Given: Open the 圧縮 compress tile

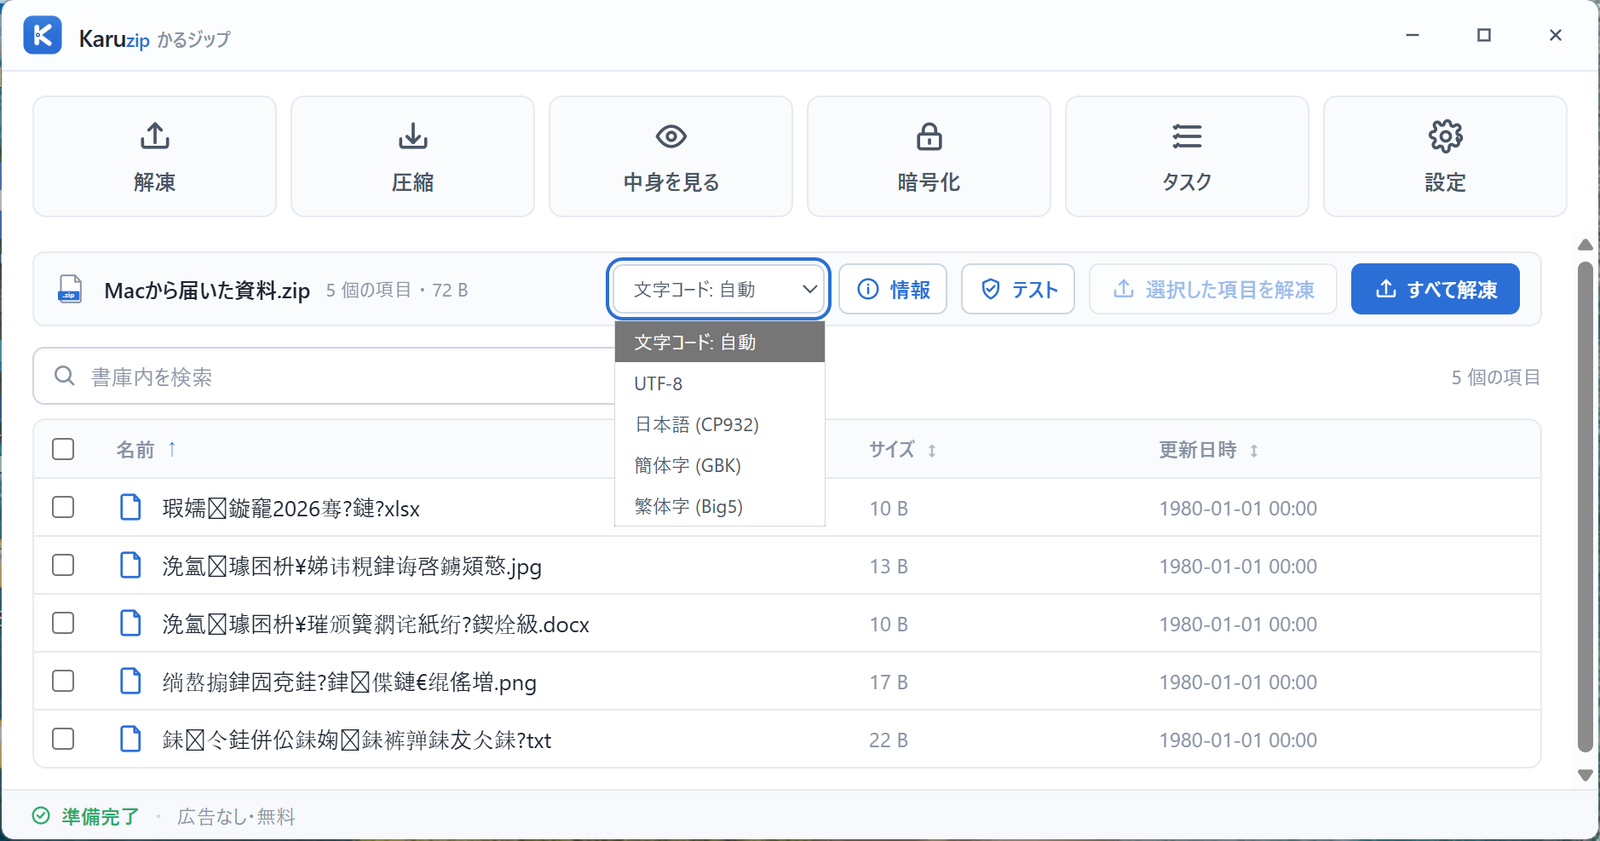Looking at the screenshot, I should click(413, 156).
